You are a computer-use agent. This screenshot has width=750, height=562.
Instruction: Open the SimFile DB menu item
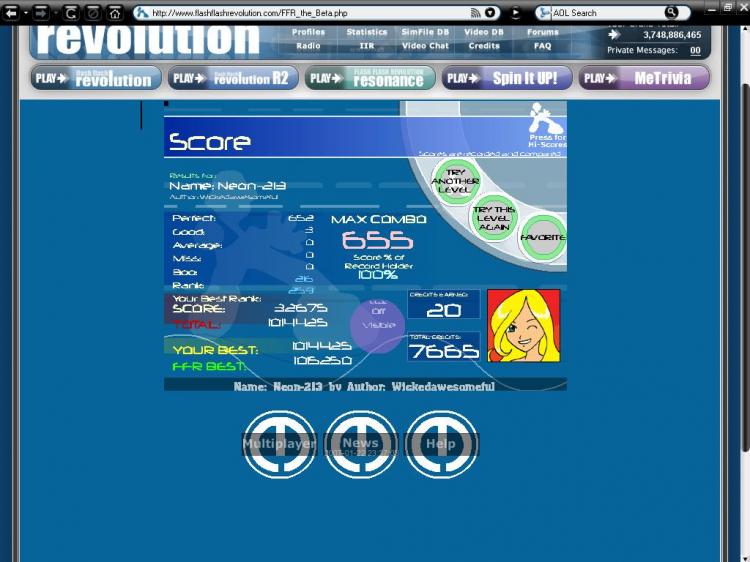(x=425, y=32)
